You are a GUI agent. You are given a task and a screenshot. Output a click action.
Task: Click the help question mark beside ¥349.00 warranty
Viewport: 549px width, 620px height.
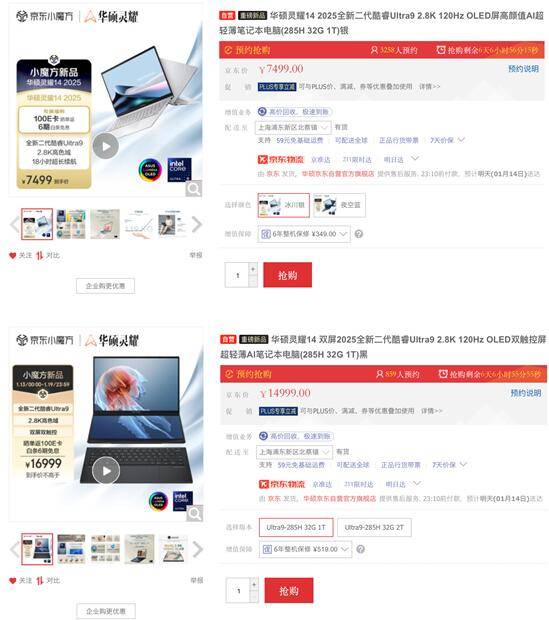pos(359,234)
